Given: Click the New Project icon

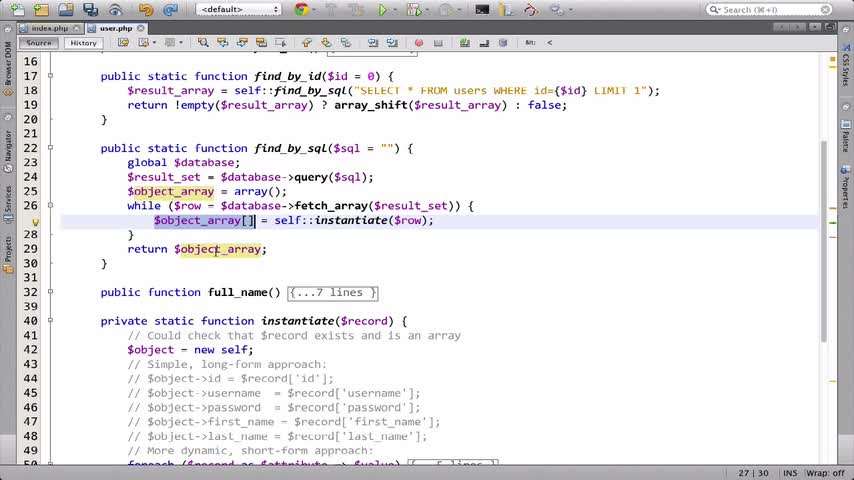Looking at the screenshot, I should [41, 9].
